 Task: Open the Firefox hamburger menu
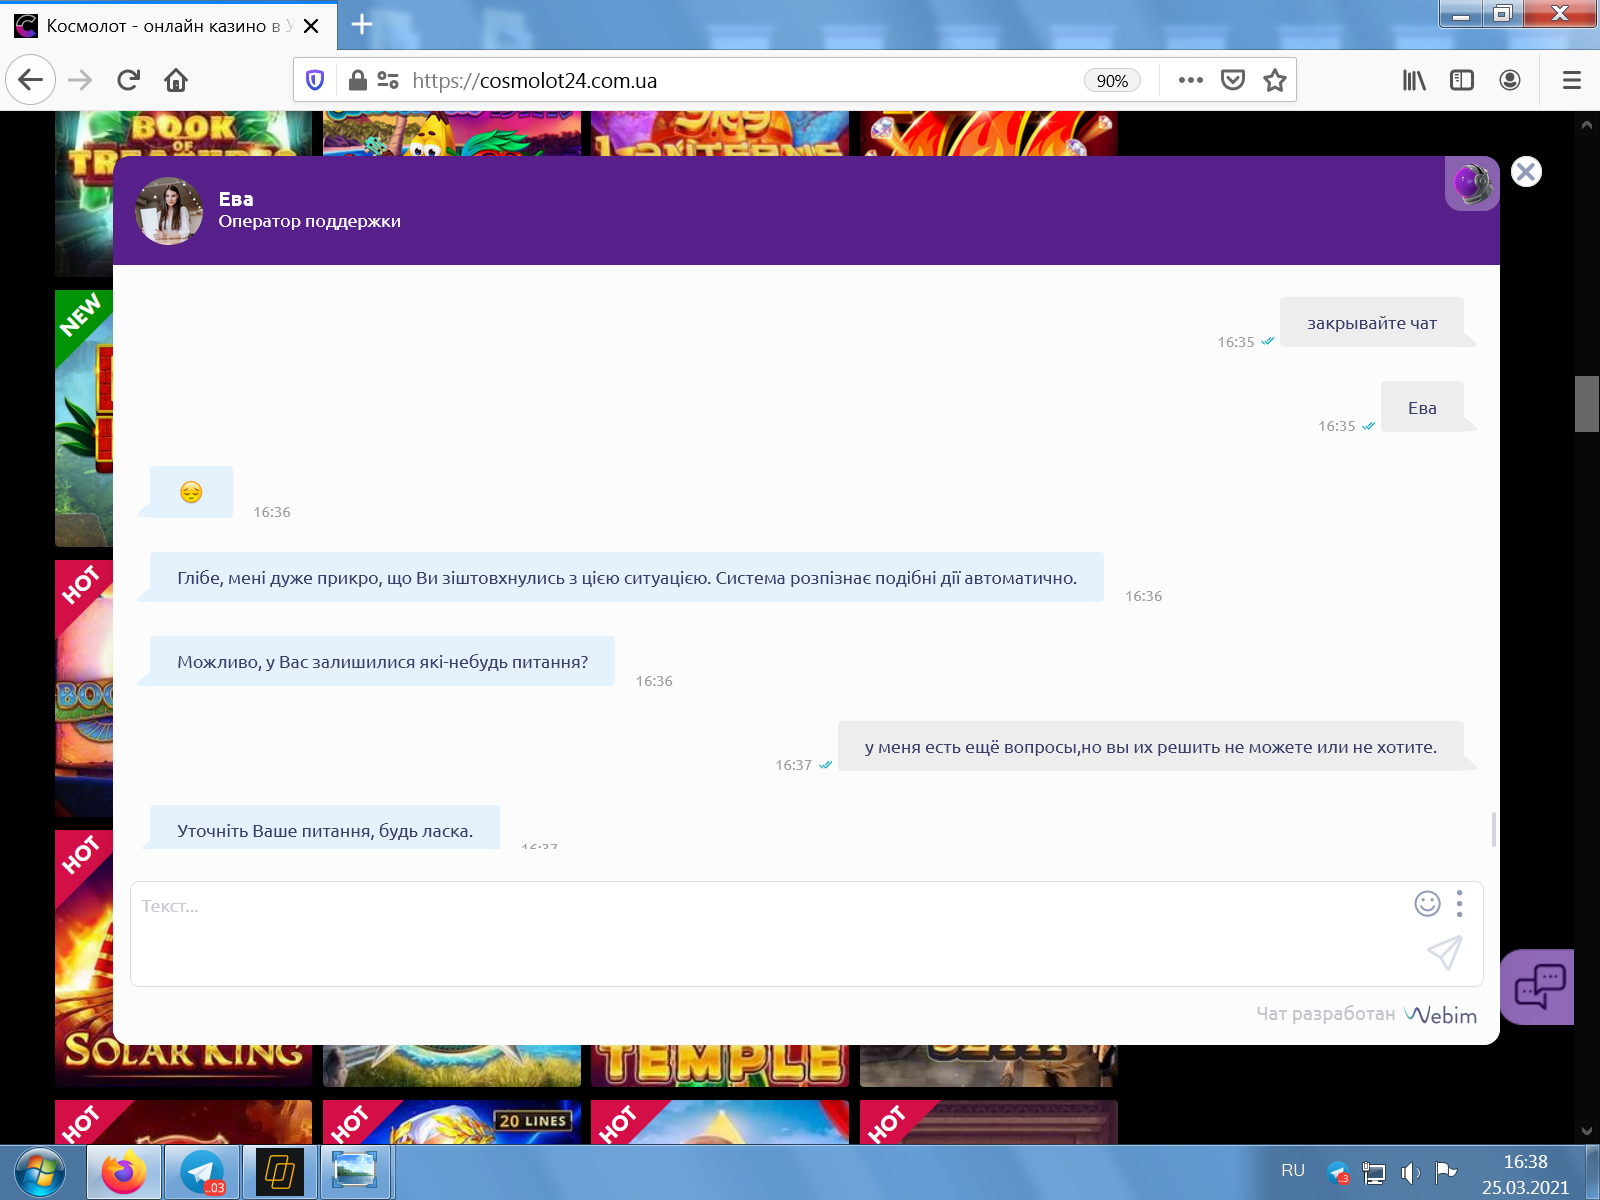tap(1572, 80)
